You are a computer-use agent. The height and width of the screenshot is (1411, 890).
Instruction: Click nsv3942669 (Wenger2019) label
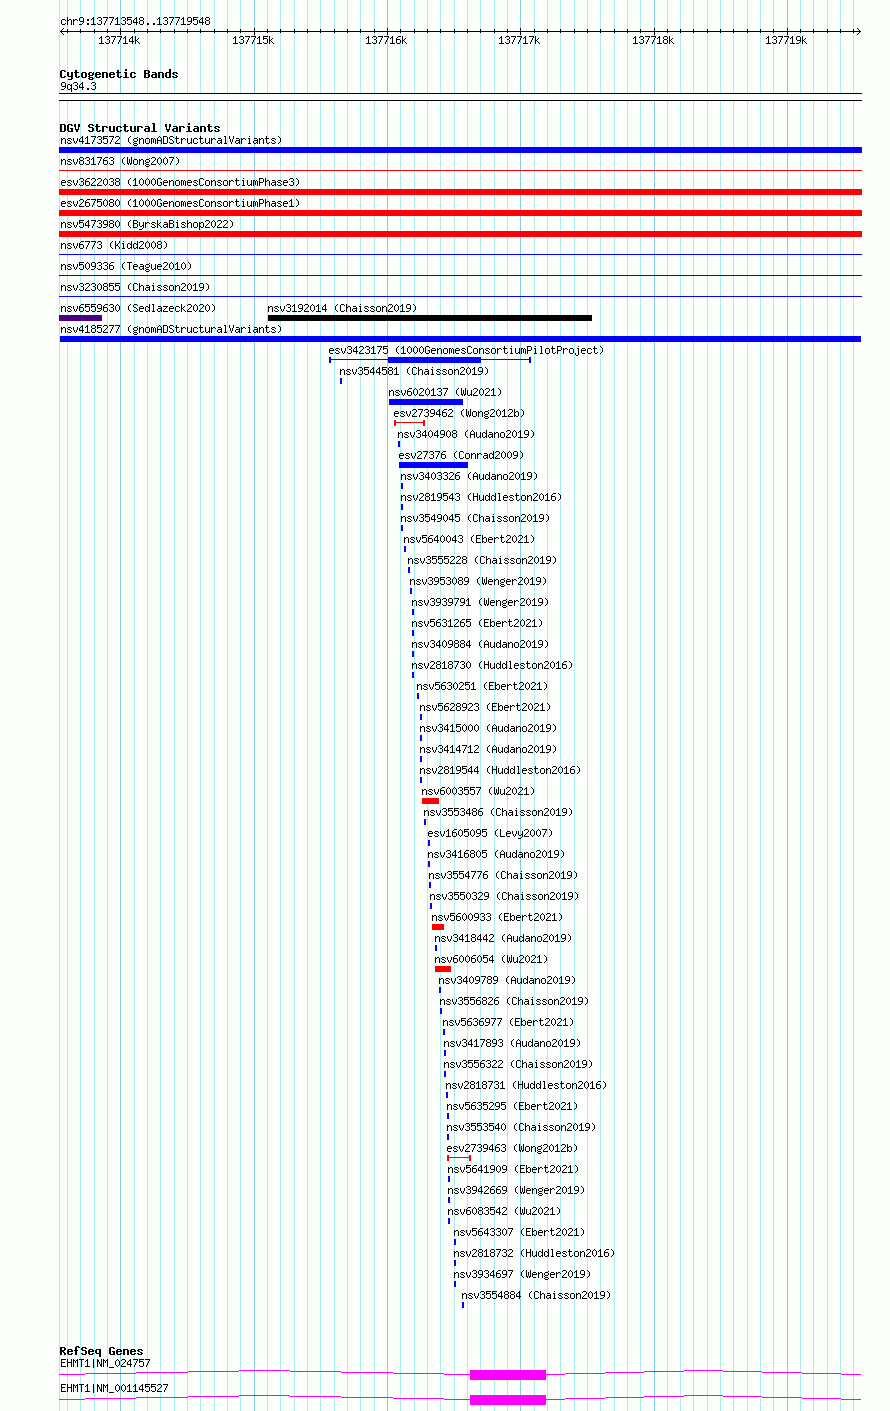tap(516, 1190)
